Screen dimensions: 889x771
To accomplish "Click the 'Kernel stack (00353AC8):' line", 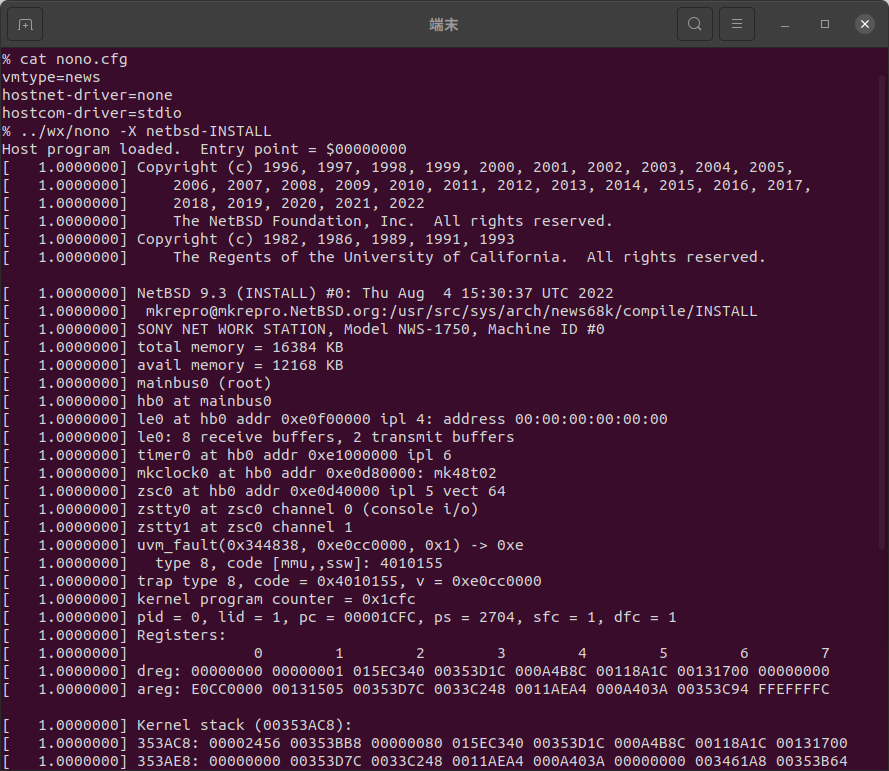I will (177, 725).
